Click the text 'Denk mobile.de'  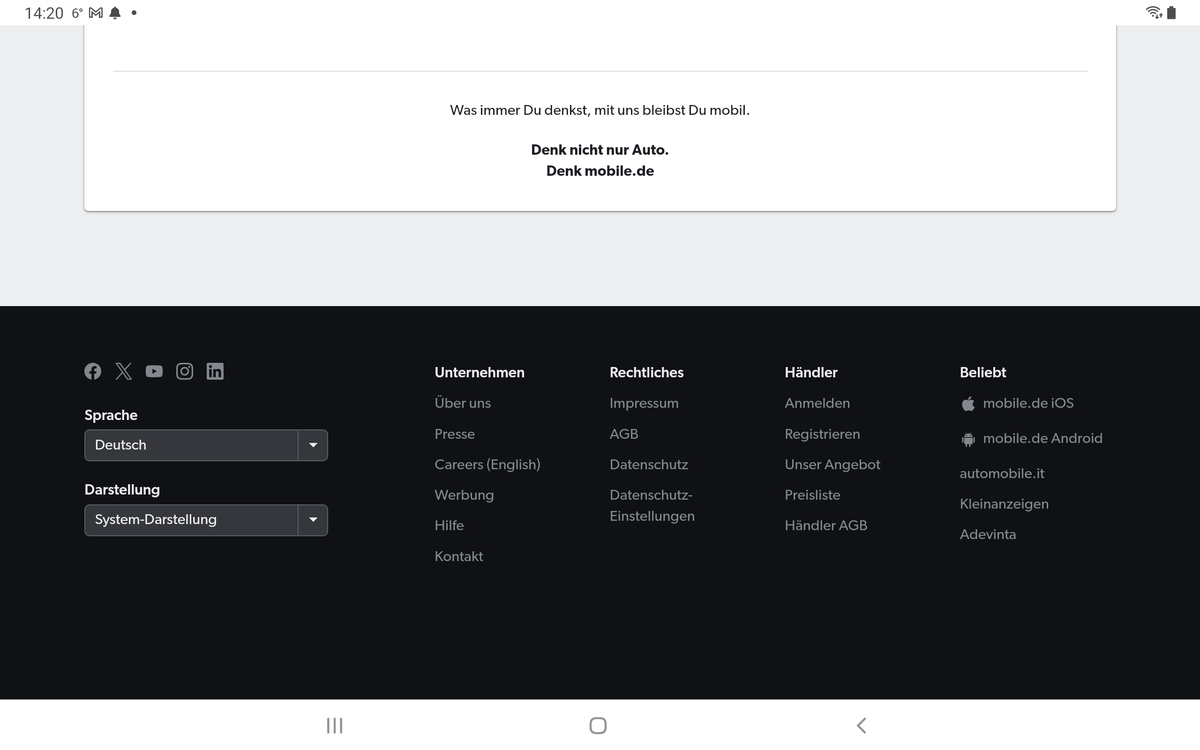coord(600,171)
